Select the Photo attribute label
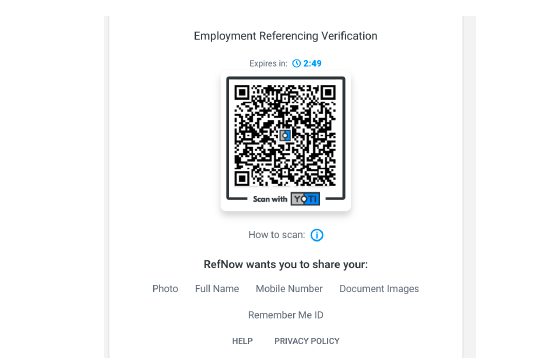This screenshot has height=362, width=549. coord(165,289)
